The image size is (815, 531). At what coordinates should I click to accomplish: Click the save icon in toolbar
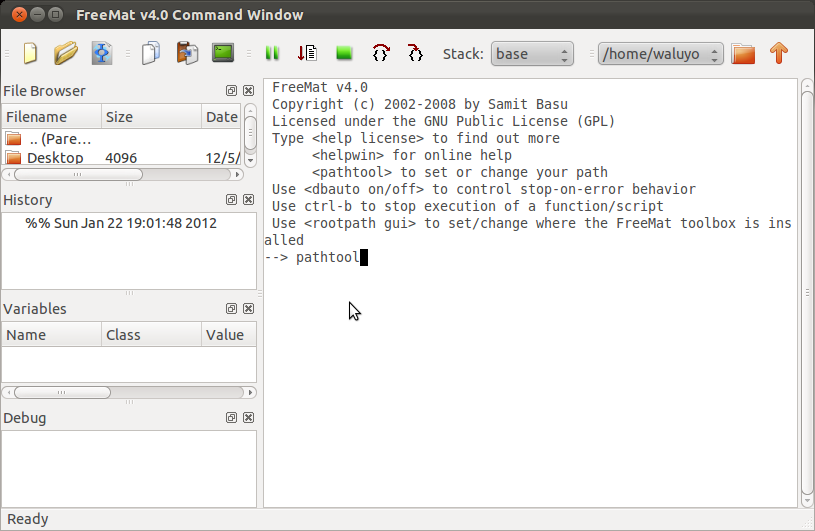pos(102,53)
